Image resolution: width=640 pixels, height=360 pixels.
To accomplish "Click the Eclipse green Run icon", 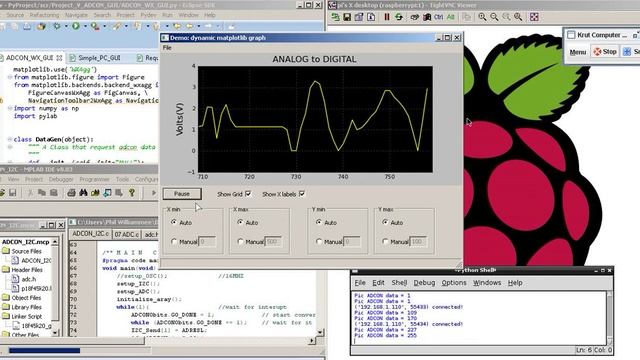I will pos(76,26).
